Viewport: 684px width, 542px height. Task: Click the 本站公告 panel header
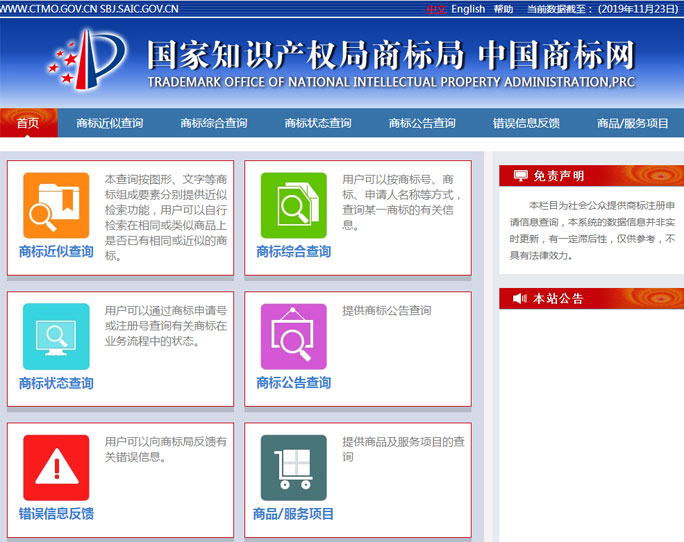click(x=592, y=298)
